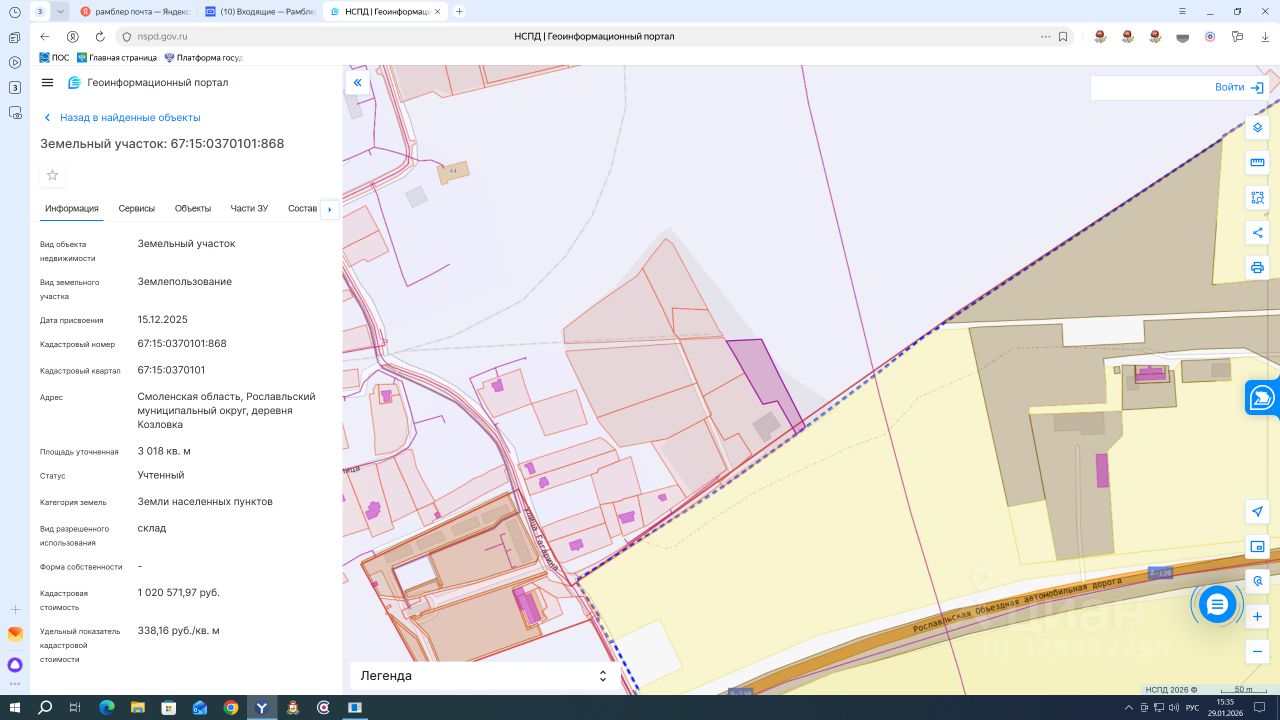
Task: Collapse the side information panel
Action: tap(357, 83)
